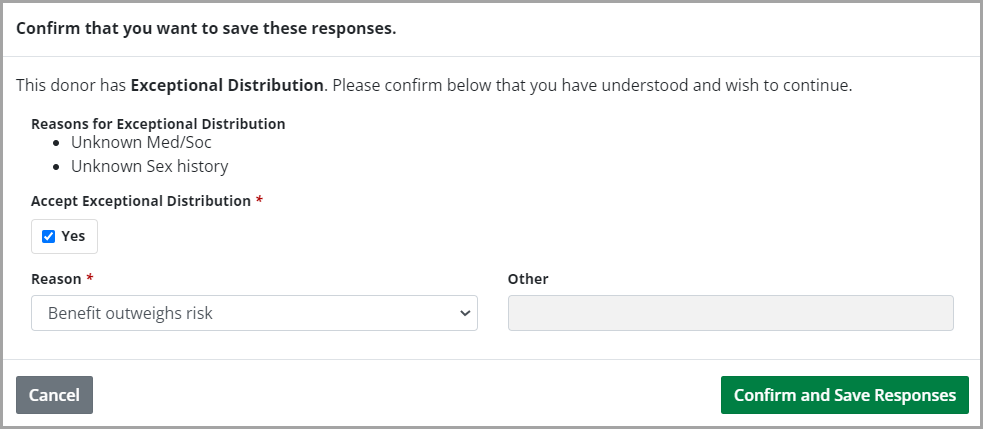Click the 'Reason' field label
The height and width of the screenshot is (429, 983).
pos(55,279)
